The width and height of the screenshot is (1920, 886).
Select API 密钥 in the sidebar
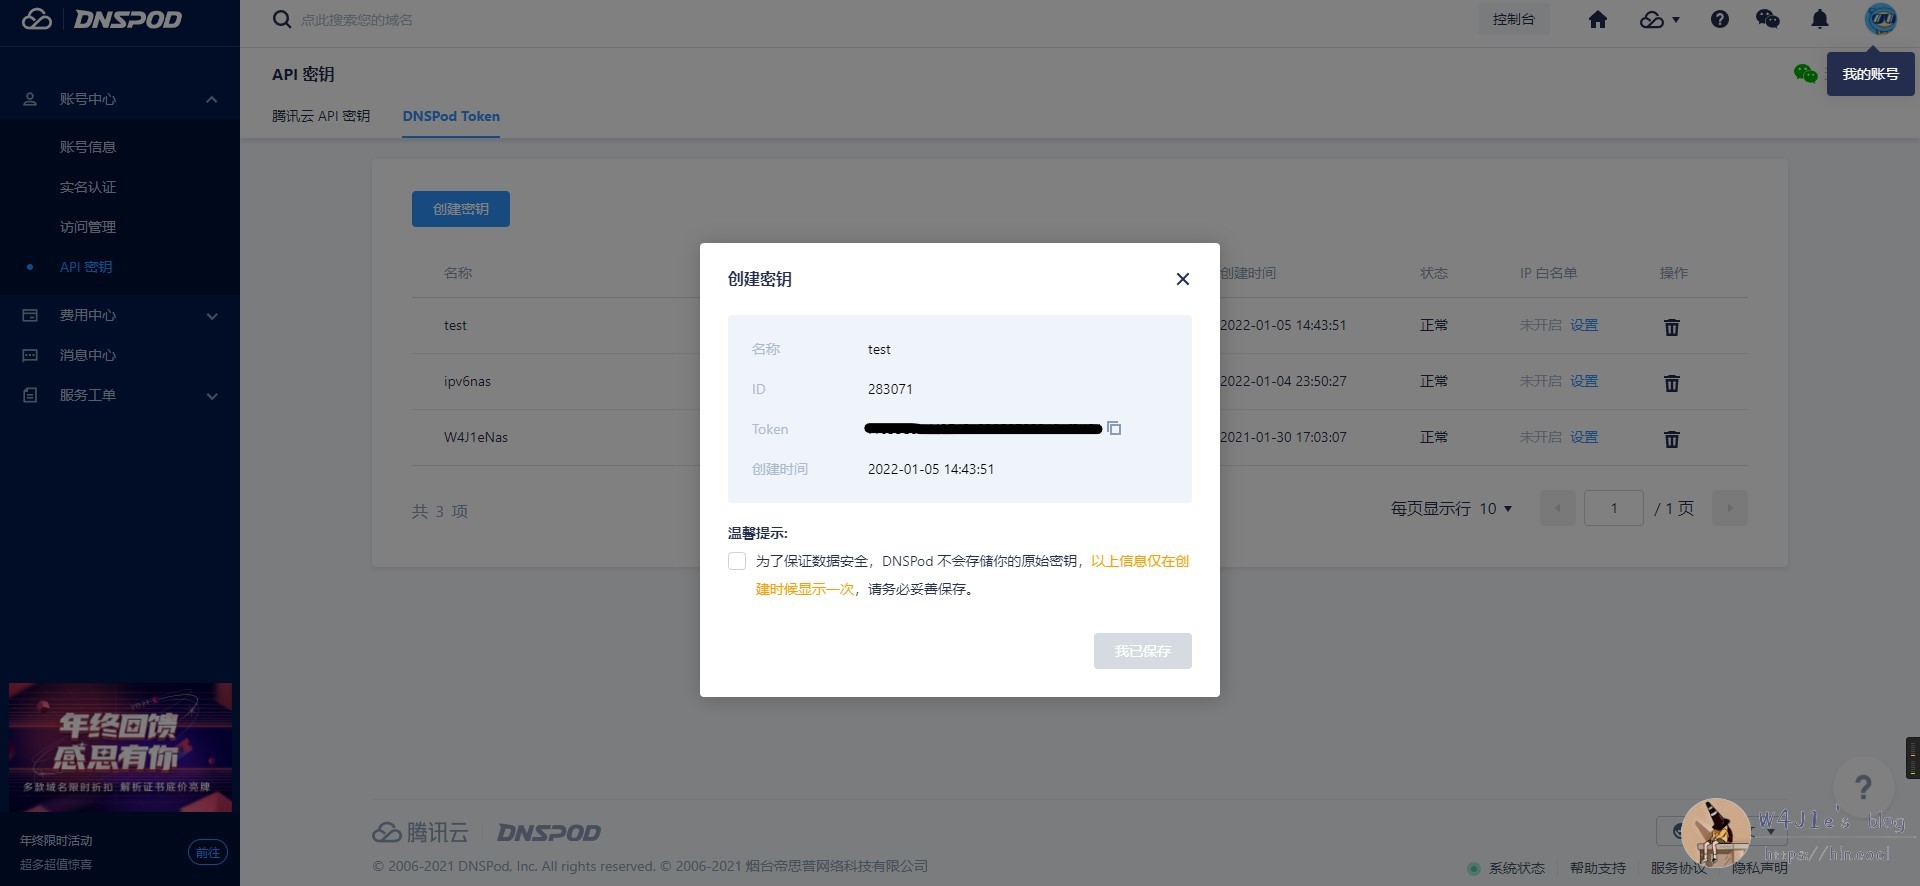click(x=86, y=267)
